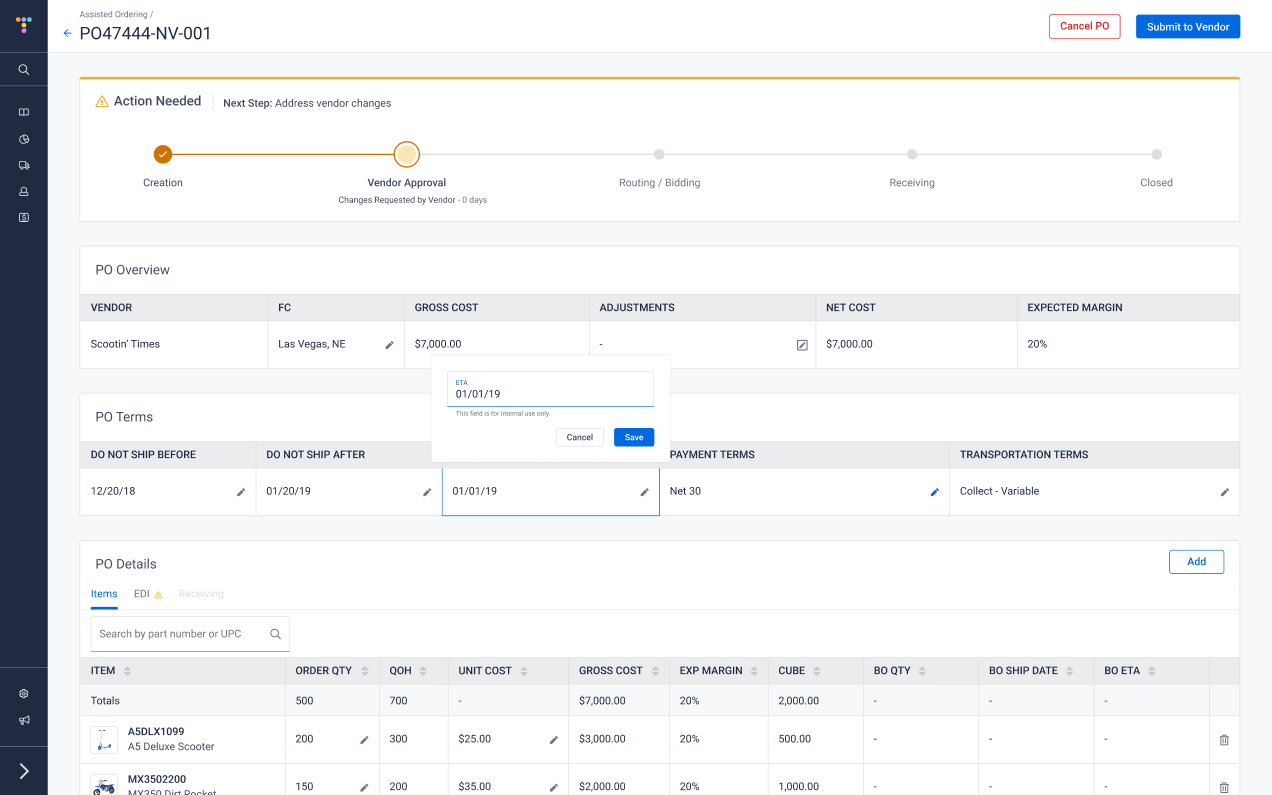
Task: Edit unit cost $25.00 for A5DLX1099
Action: [554, 740]
